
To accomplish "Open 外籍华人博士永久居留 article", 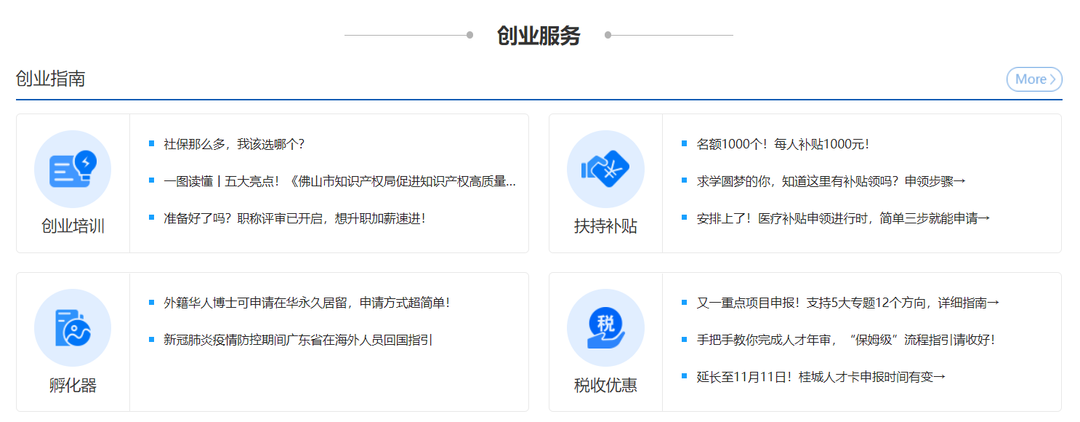I will [307, 302].
